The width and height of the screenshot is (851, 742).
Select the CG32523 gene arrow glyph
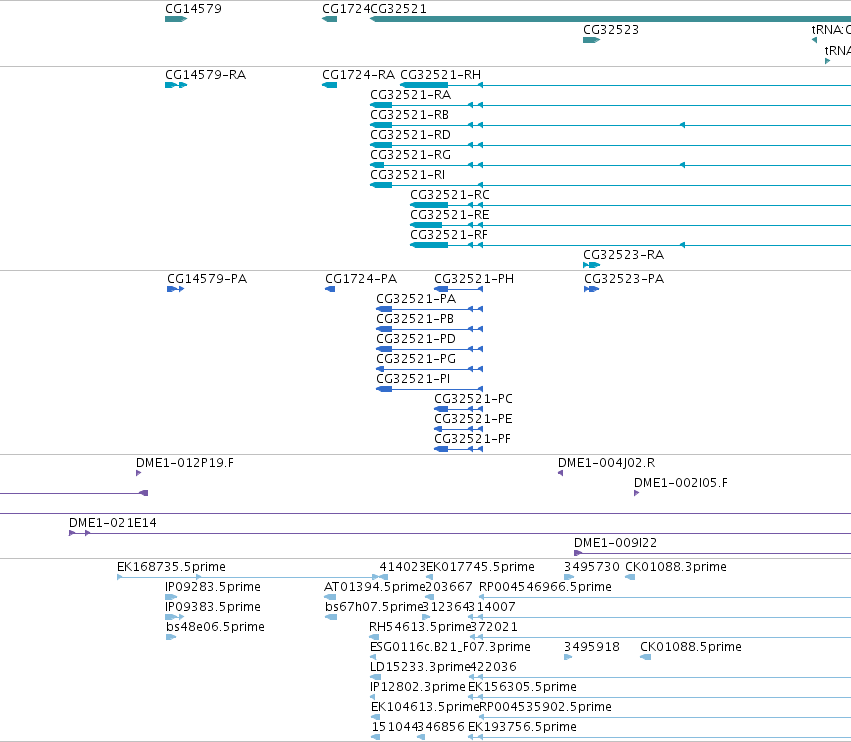click(x=591, y=40)
